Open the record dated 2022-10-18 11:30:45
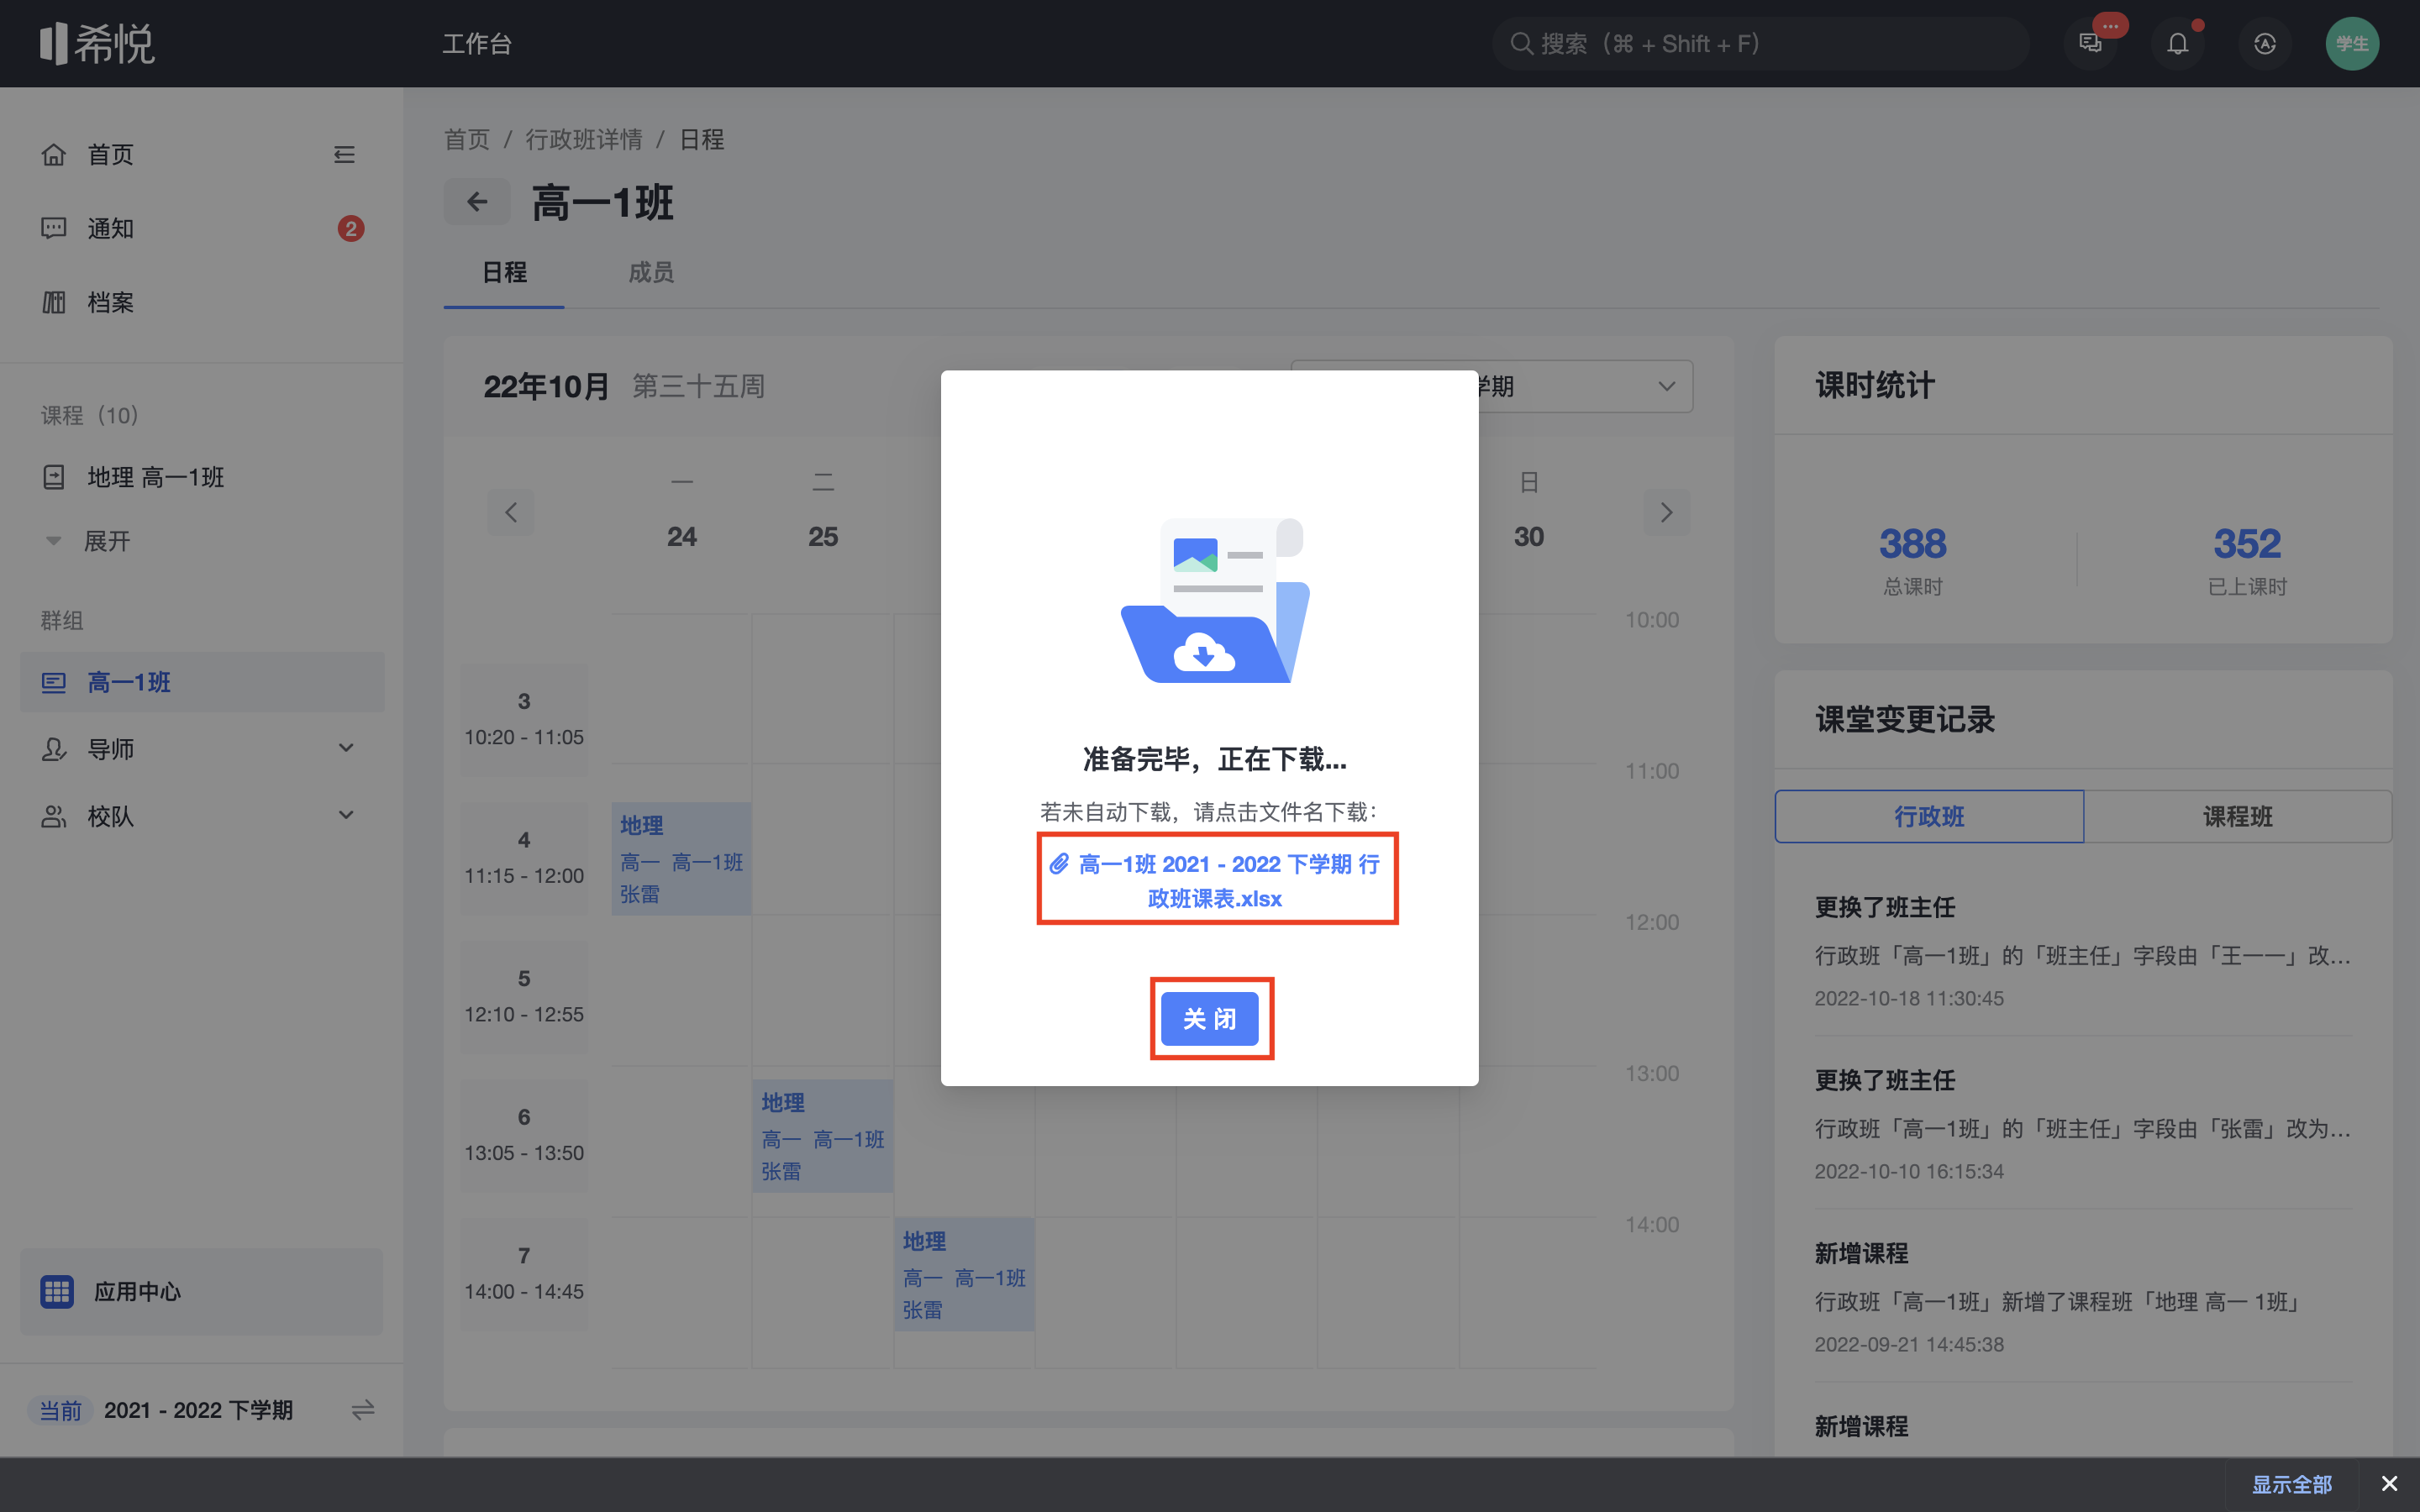 tap(2083, 950)
